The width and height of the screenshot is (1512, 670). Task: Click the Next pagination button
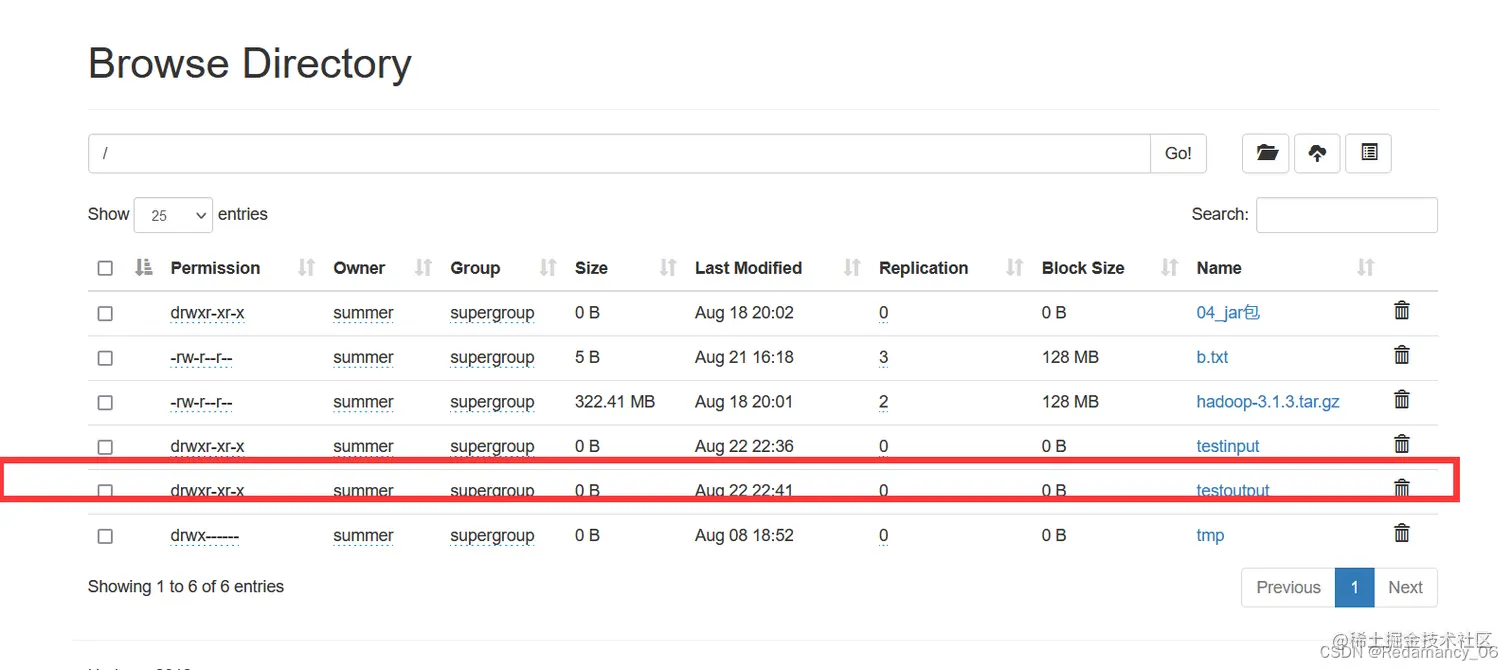pyautogui.click(x=1405, y=587)
